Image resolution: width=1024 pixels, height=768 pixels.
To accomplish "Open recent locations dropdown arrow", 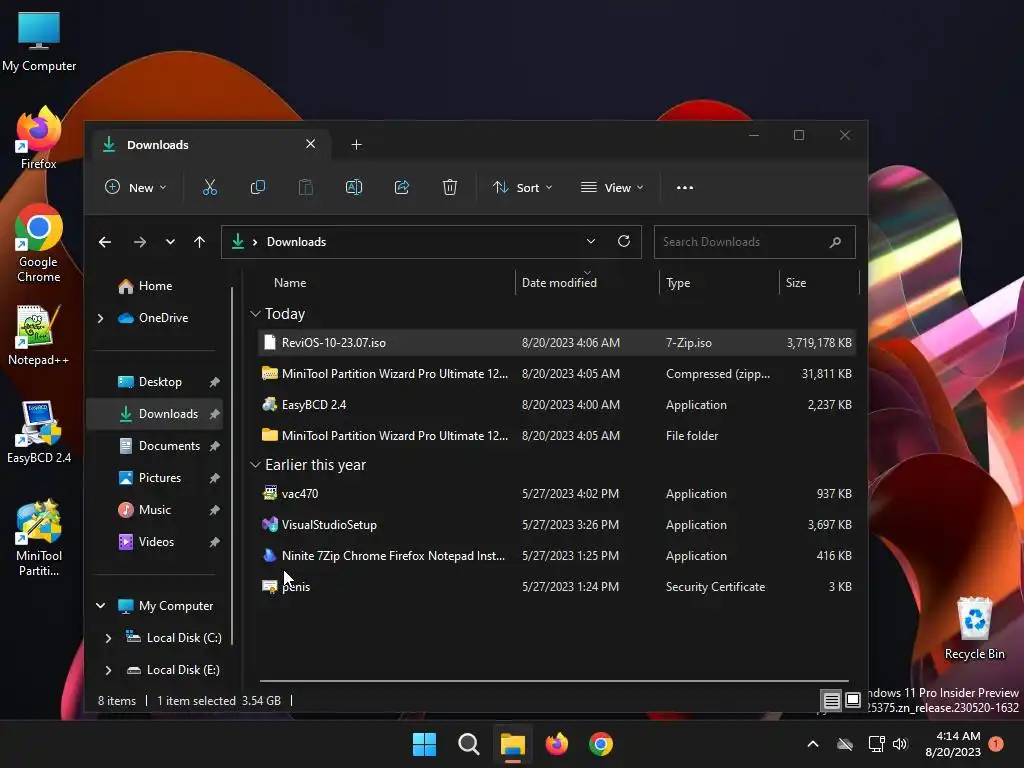I will (170, 242).
